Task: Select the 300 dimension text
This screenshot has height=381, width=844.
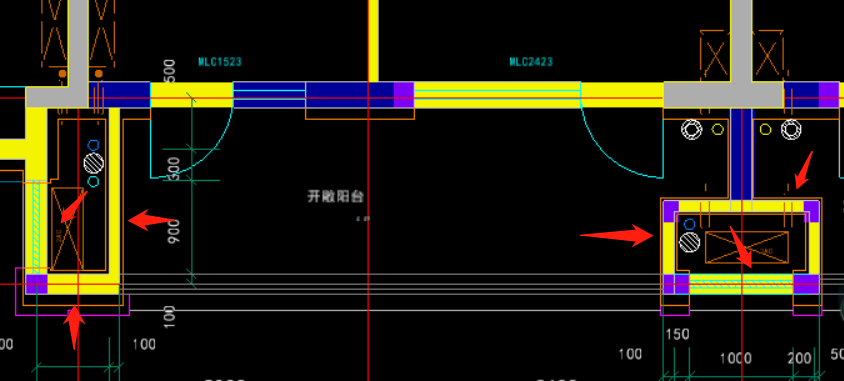Action: pyautogui.click(x=173, y=169)
